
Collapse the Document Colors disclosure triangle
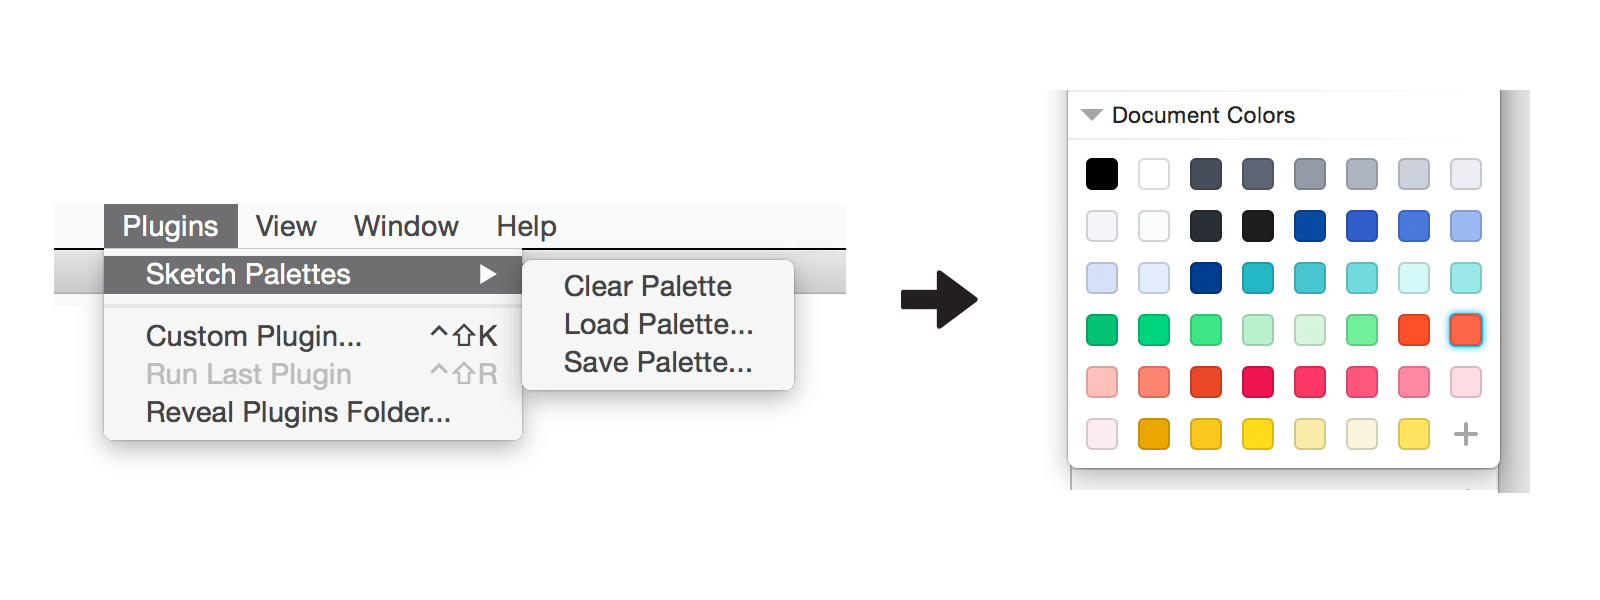1091,114
